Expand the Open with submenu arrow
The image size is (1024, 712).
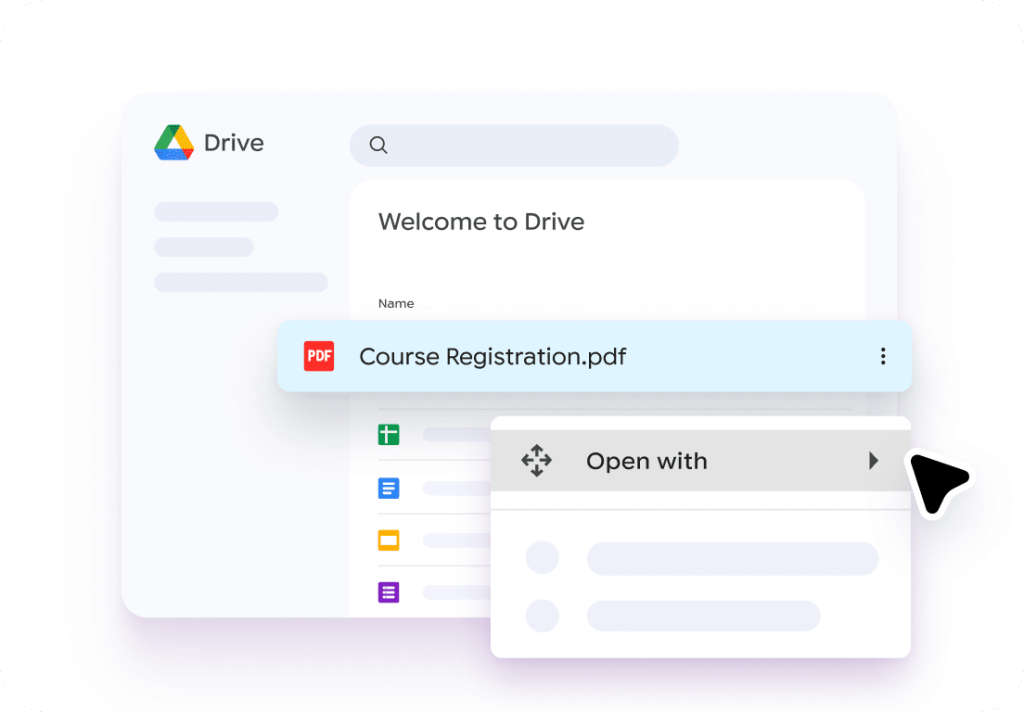coord(875,461)
